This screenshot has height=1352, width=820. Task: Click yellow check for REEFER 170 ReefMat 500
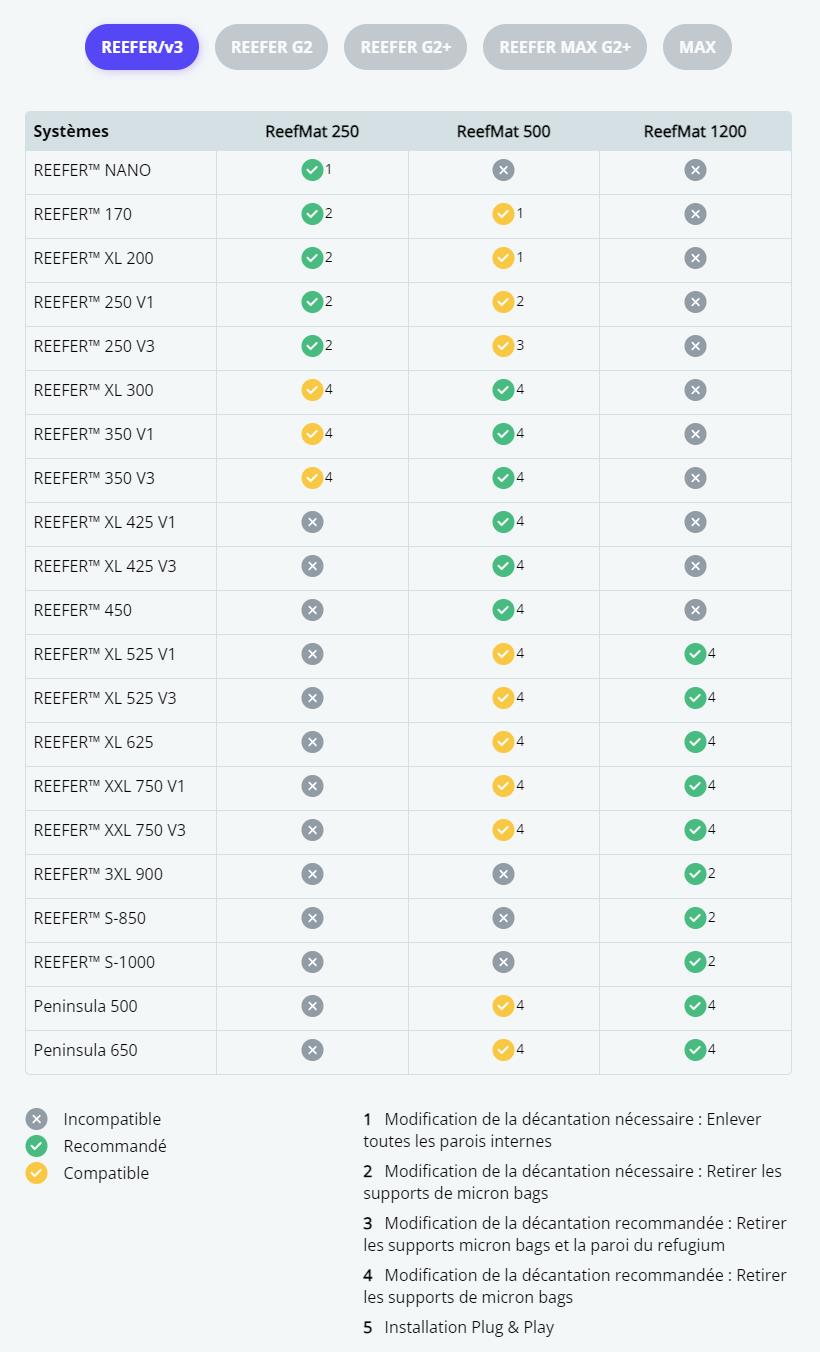pos(503,214)
